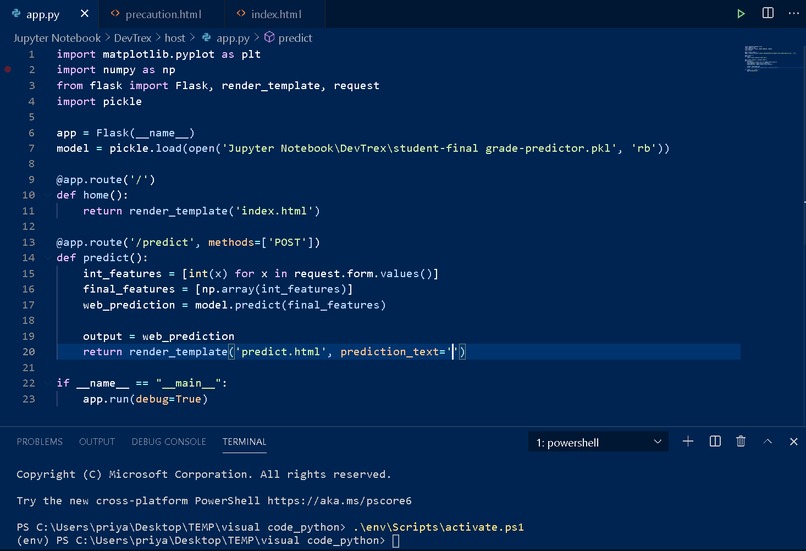Run the Python file with play icon
This screenshot has width=806, height=551.
point(740,13)
